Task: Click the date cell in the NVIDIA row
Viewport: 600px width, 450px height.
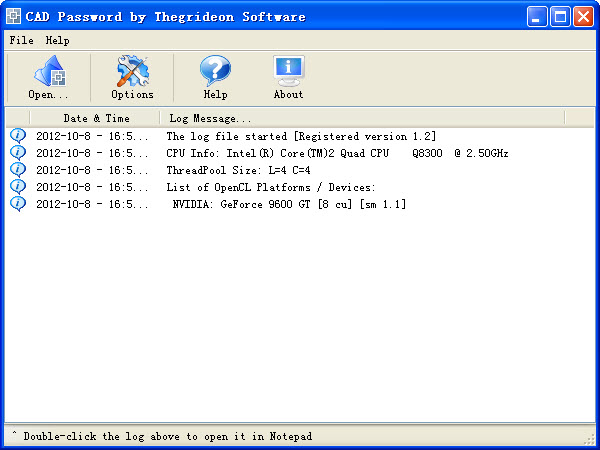Action: [92, 204]
